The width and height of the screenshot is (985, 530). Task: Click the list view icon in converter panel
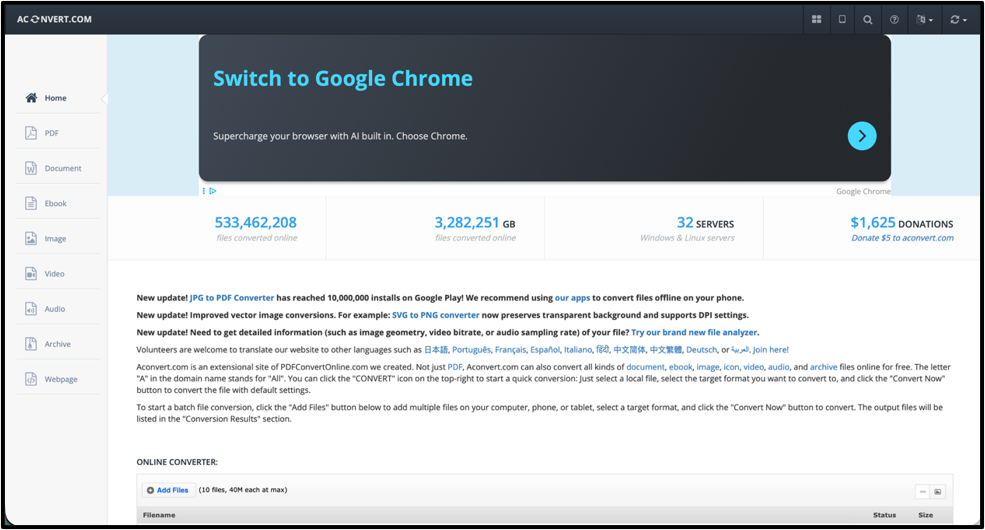(923, 492)
